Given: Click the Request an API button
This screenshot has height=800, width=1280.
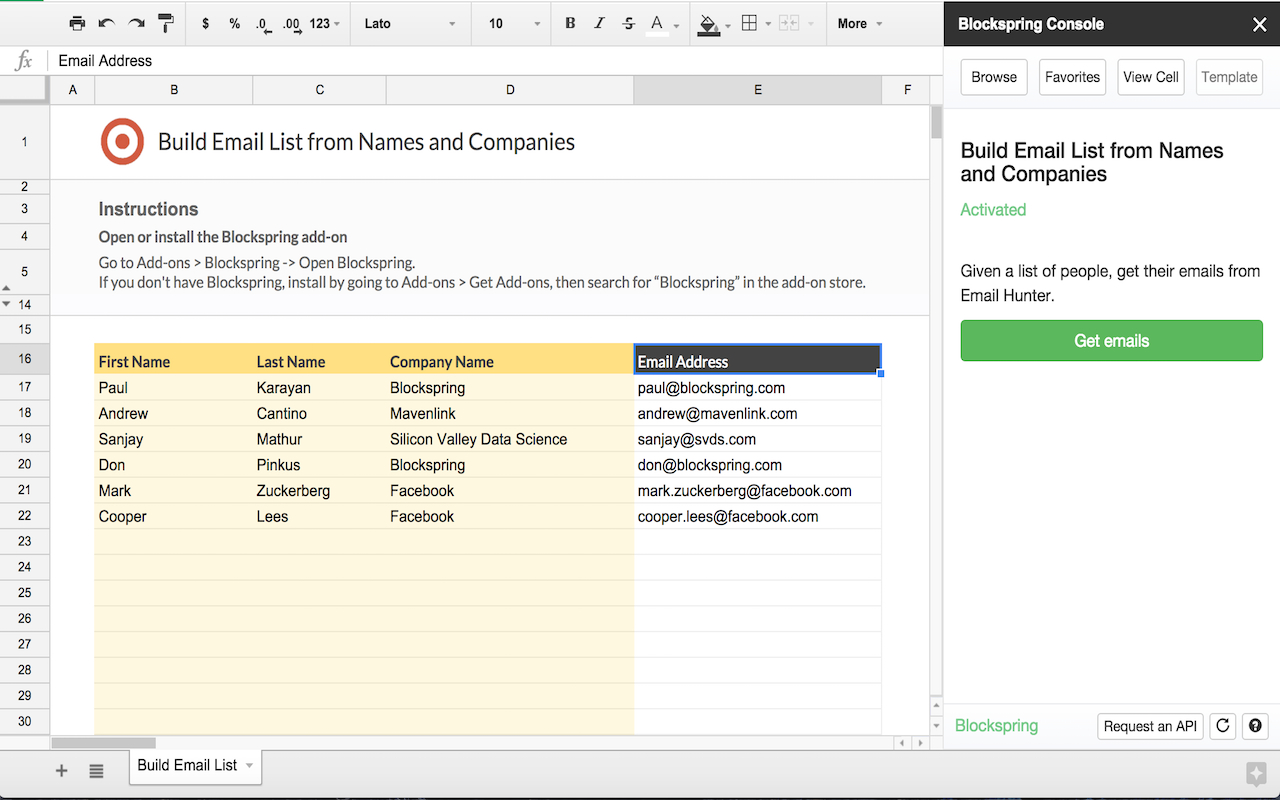Looking at the screenshot, I should [1150, 726].
